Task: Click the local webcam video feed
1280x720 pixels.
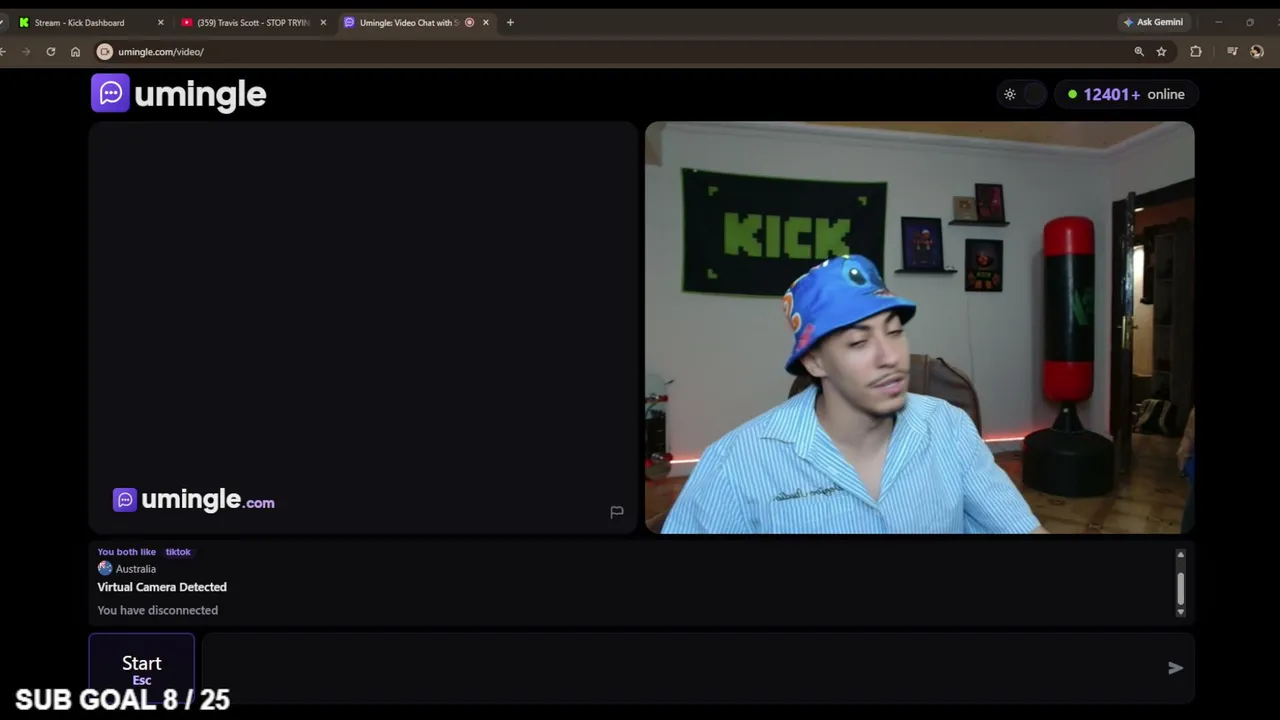Action: pos(920,327)
